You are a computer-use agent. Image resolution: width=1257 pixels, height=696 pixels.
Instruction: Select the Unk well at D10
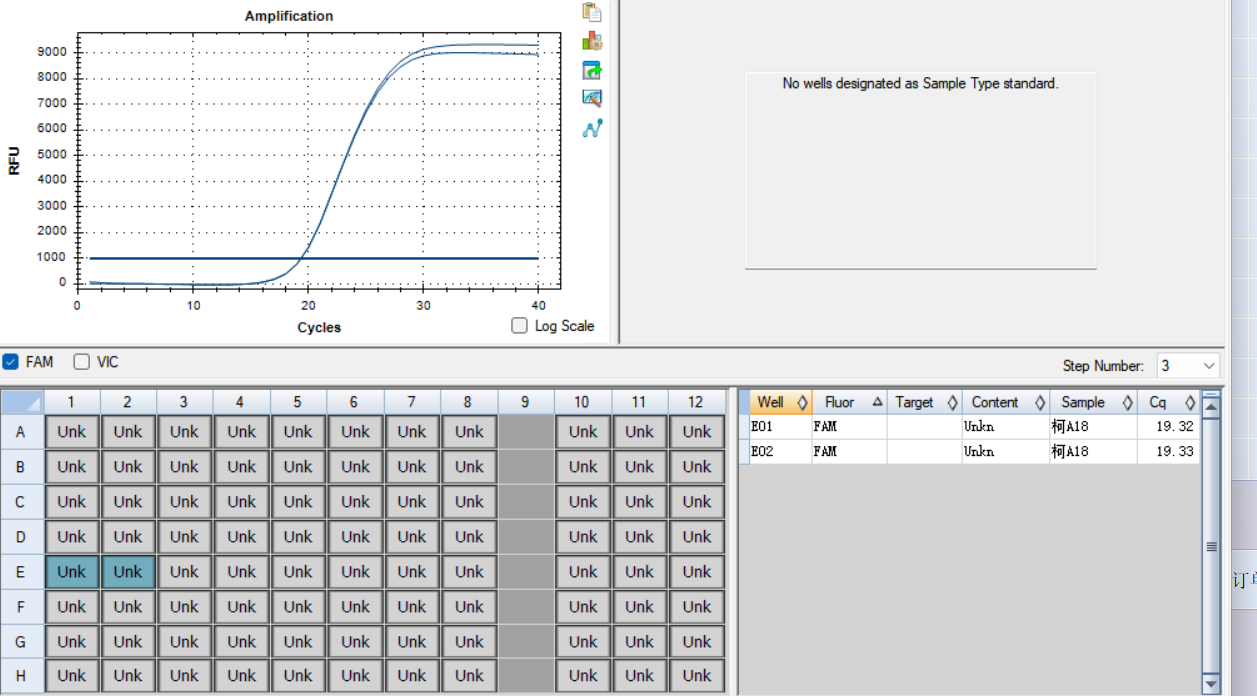(583, 537)
